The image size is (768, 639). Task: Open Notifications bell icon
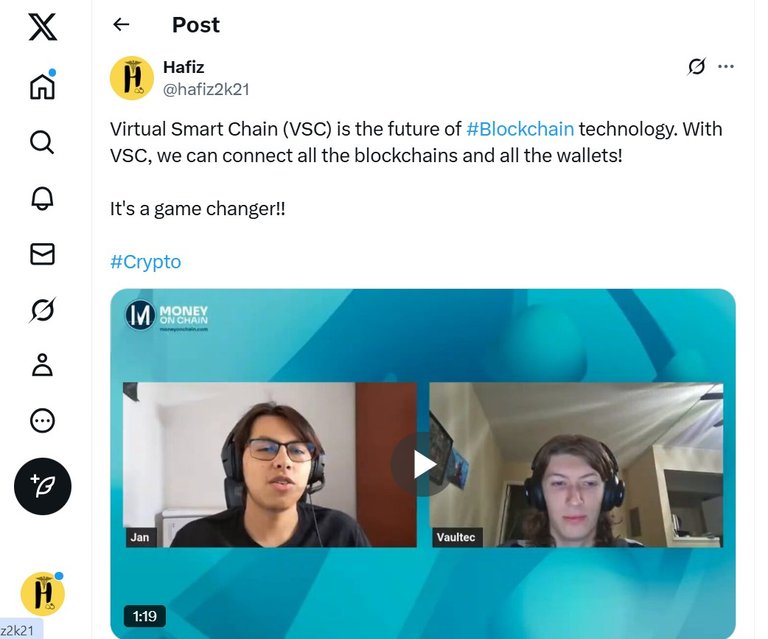43,198
